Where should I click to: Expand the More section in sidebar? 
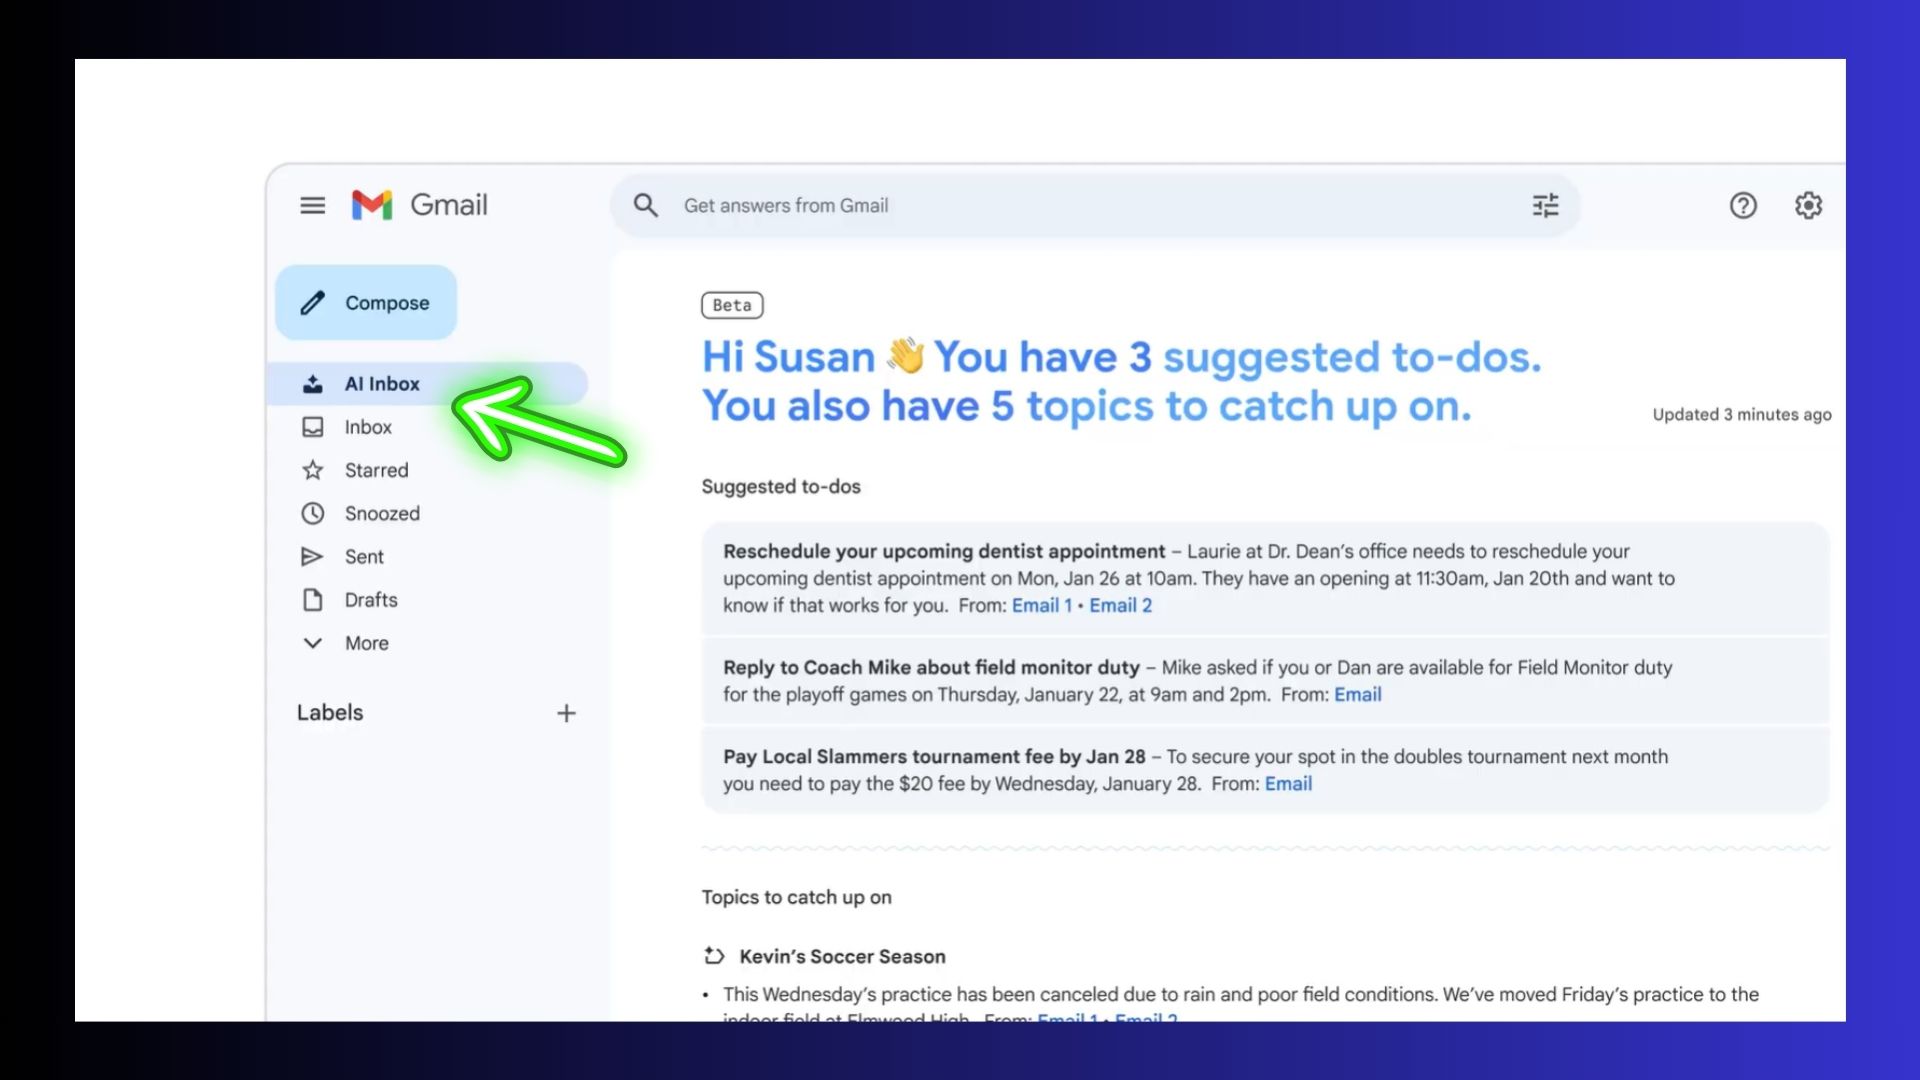coord(312,643)
